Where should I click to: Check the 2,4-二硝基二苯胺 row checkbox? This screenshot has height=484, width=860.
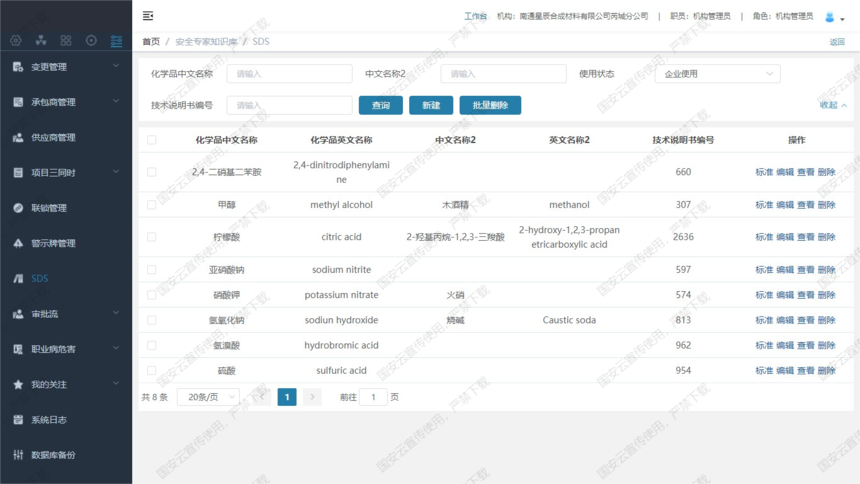coord(151,172)
